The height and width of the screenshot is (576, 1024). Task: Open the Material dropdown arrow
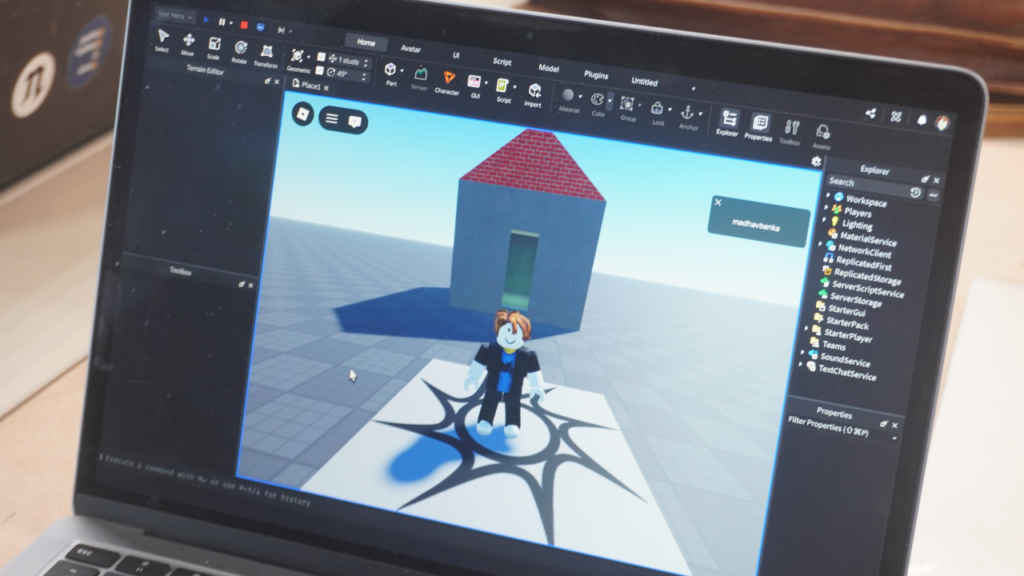[580, 97]
